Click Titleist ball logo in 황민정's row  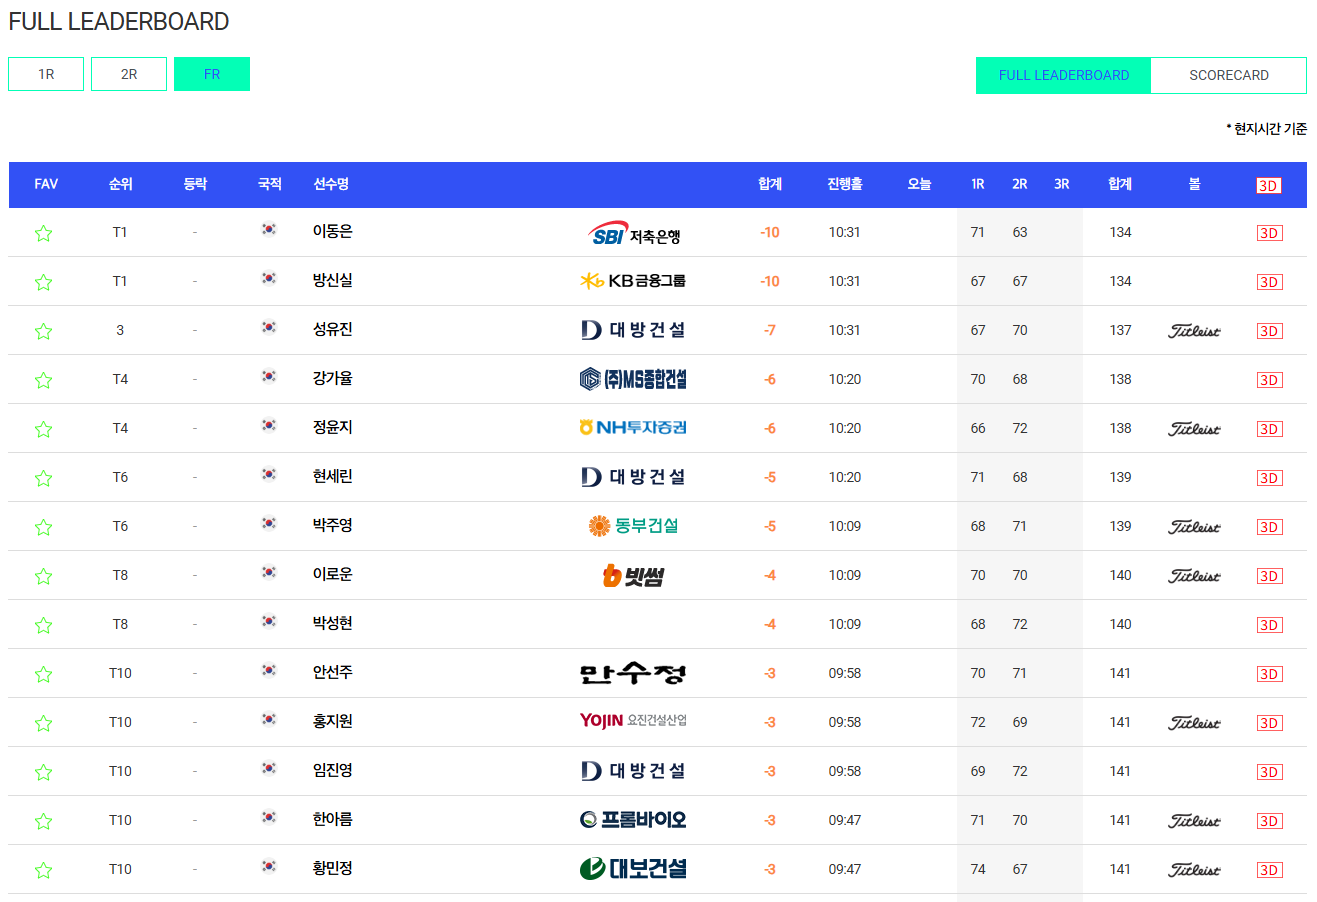[x=1194, y=870]
